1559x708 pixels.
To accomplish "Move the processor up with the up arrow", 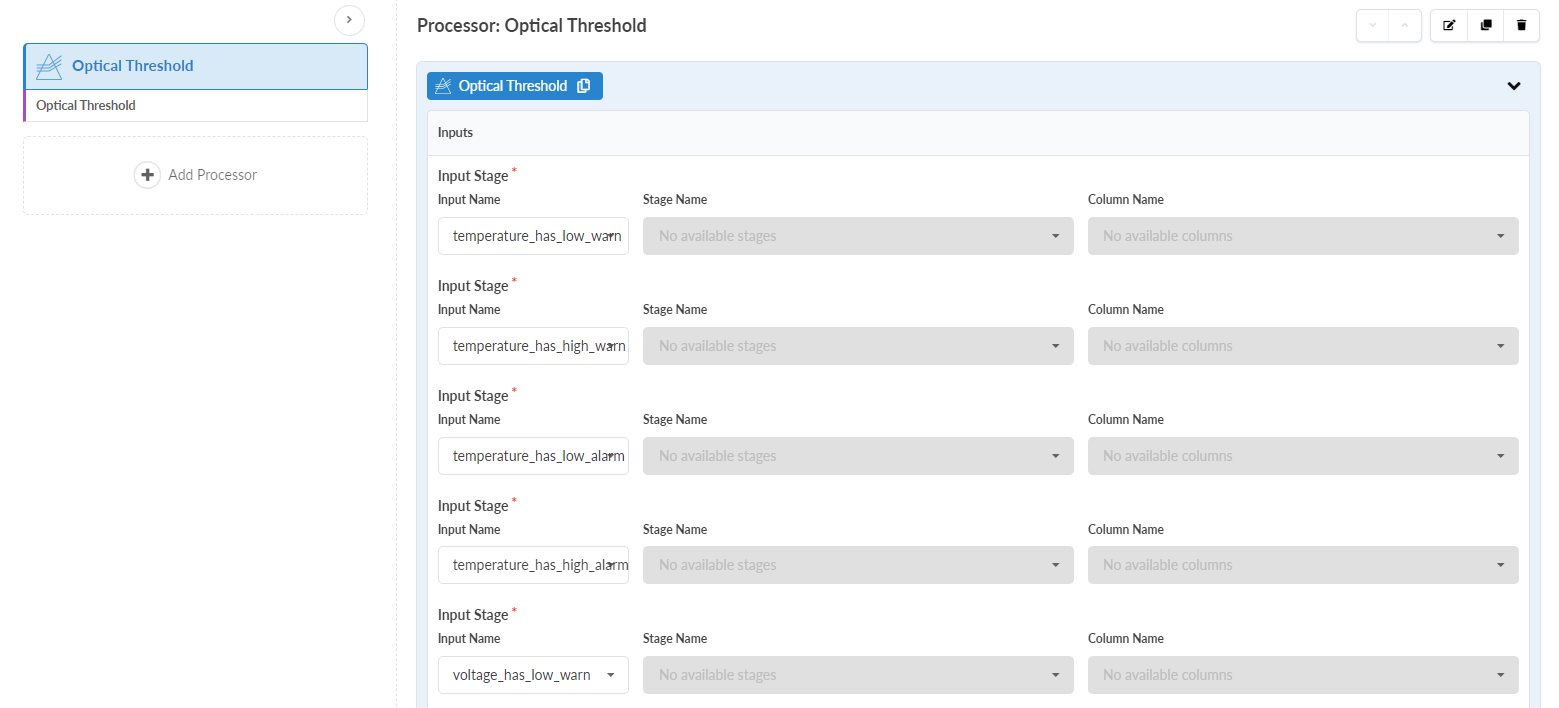I will [x=1404, y=25].
